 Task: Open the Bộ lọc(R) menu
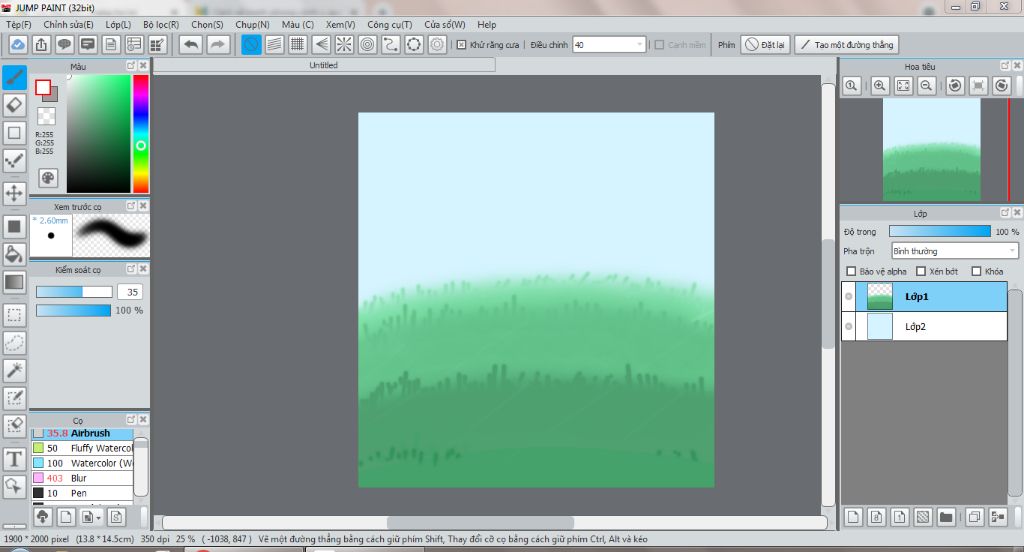tap(161, 25)
